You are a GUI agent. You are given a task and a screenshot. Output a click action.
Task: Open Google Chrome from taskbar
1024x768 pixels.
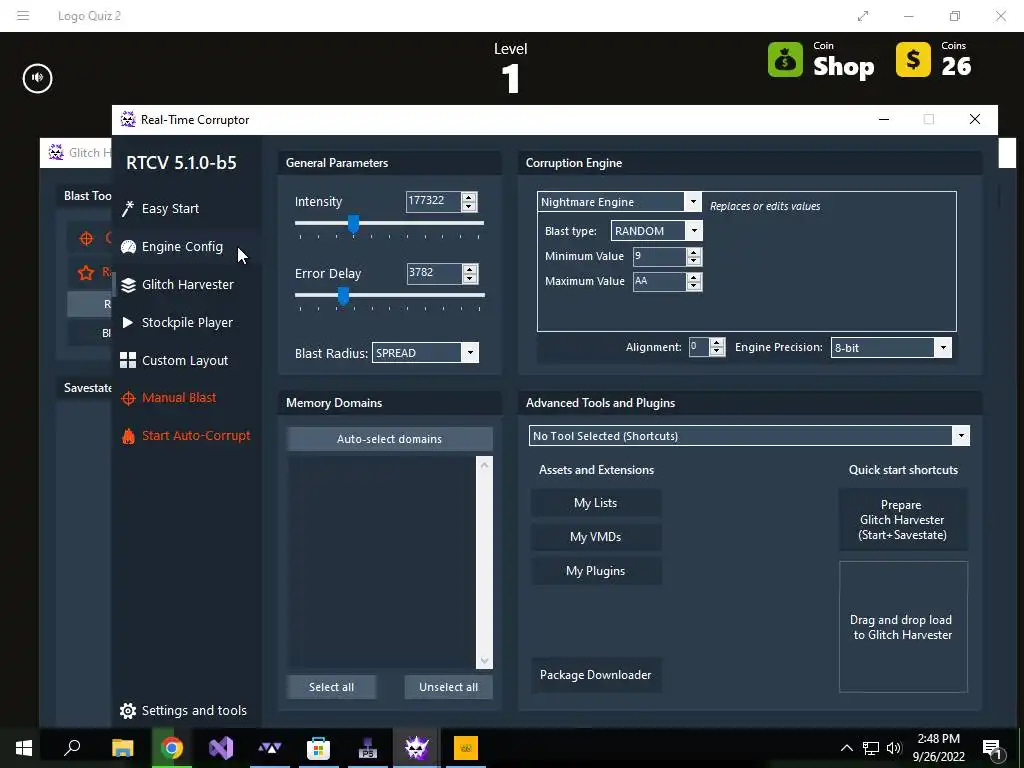[172, 748]
